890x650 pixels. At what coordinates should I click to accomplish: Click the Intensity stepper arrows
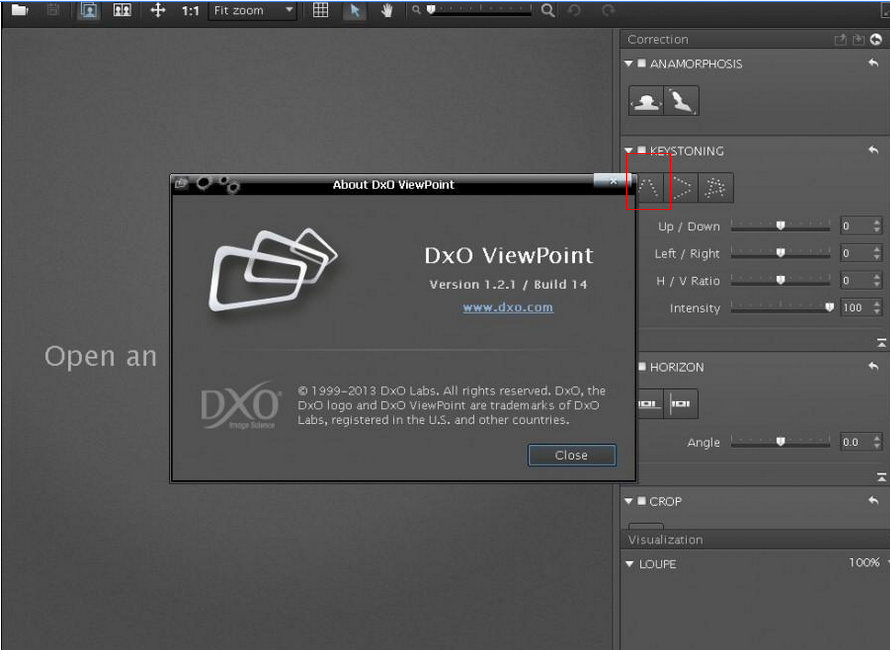(x=878, y=308)
